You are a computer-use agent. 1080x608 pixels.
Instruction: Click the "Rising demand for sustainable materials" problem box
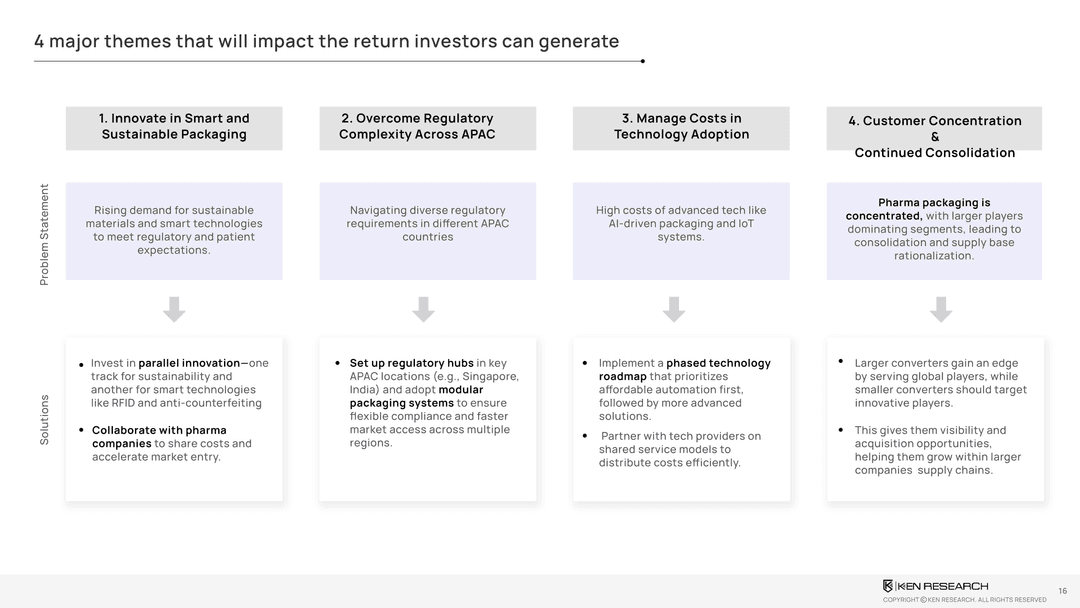point(174,231)
